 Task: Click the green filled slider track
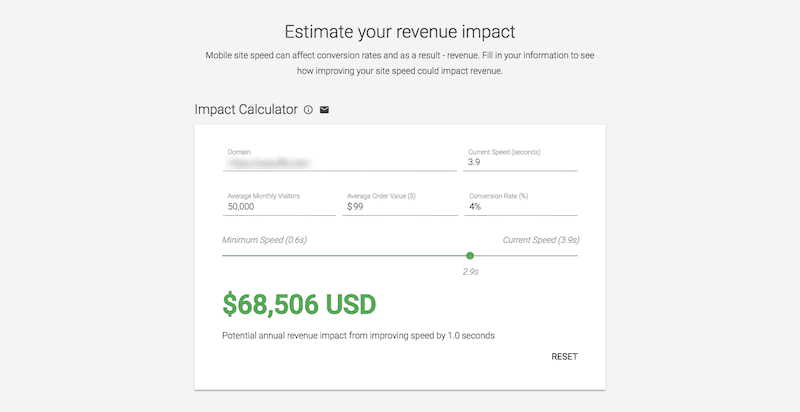(344, 255)
